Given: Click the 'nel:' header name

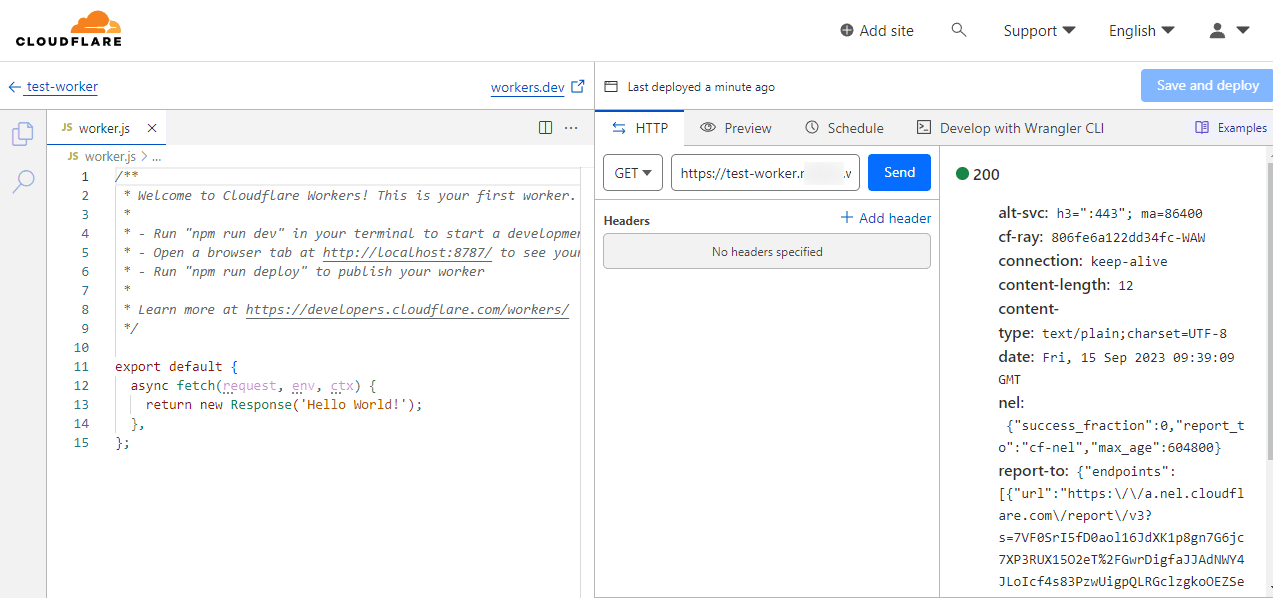Looking at the screenshot, I should pyautogui.click(x=1011, y=403).
